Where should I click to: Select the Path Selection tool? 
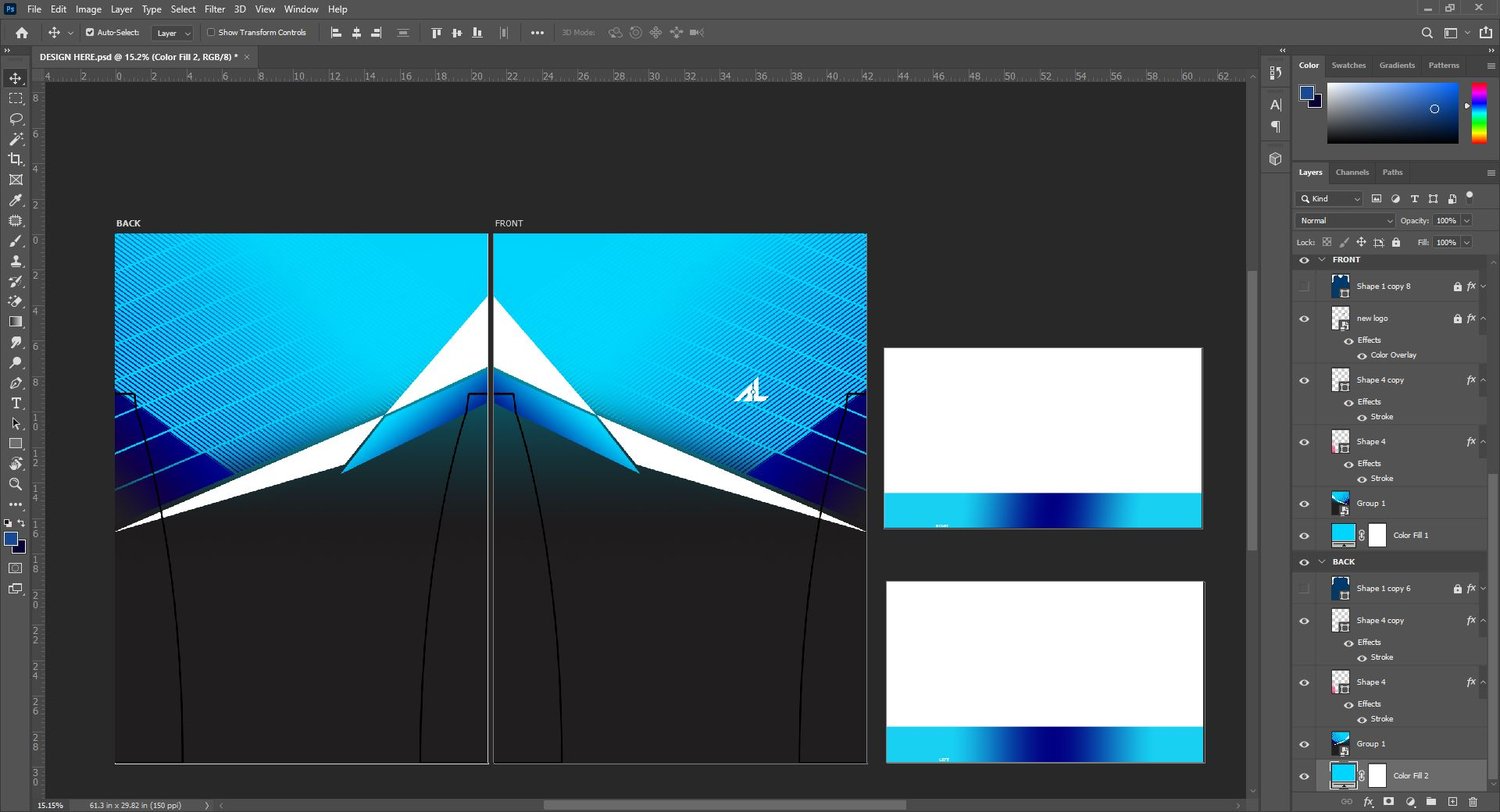15,423
